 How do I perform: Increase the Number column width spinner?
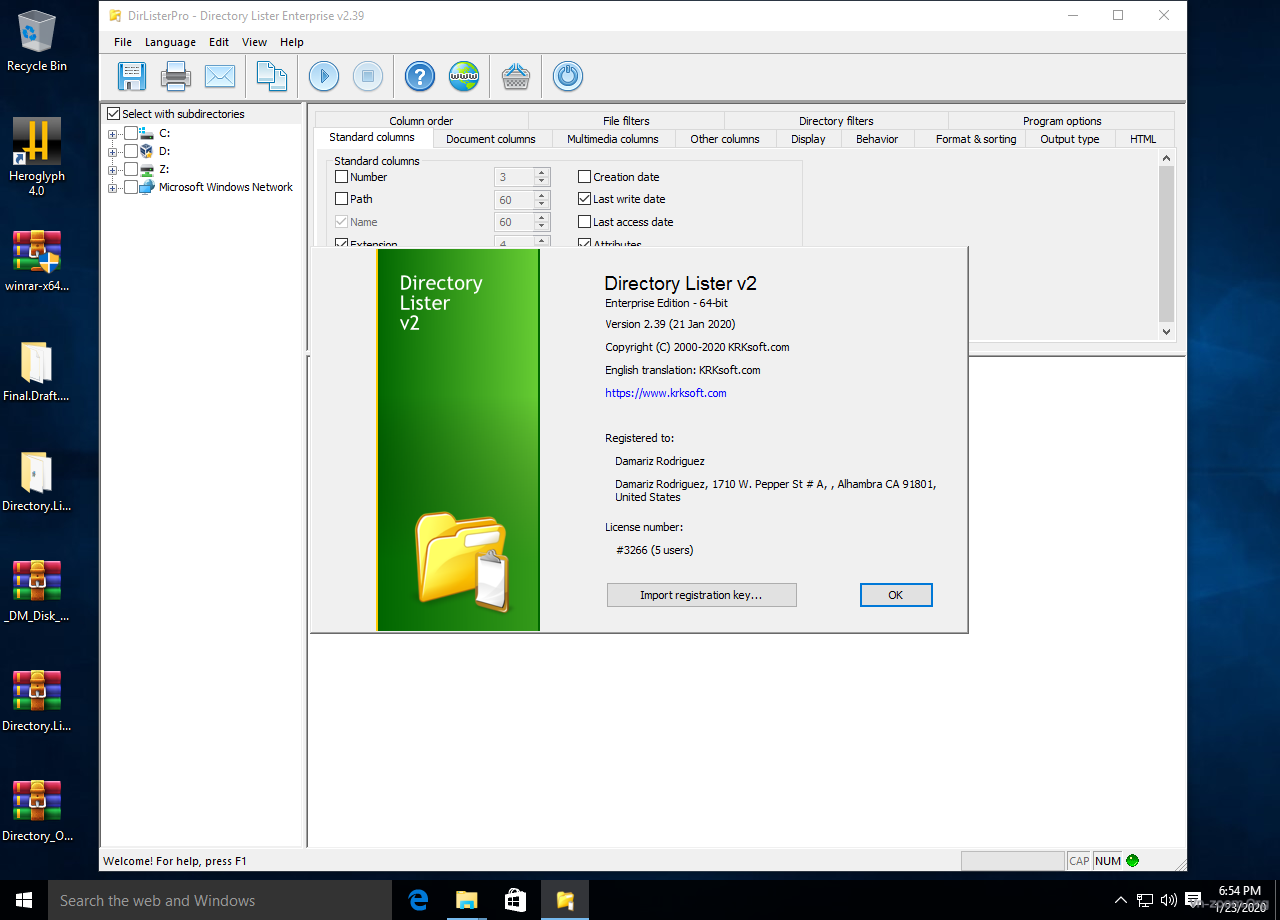click(542, 172)
